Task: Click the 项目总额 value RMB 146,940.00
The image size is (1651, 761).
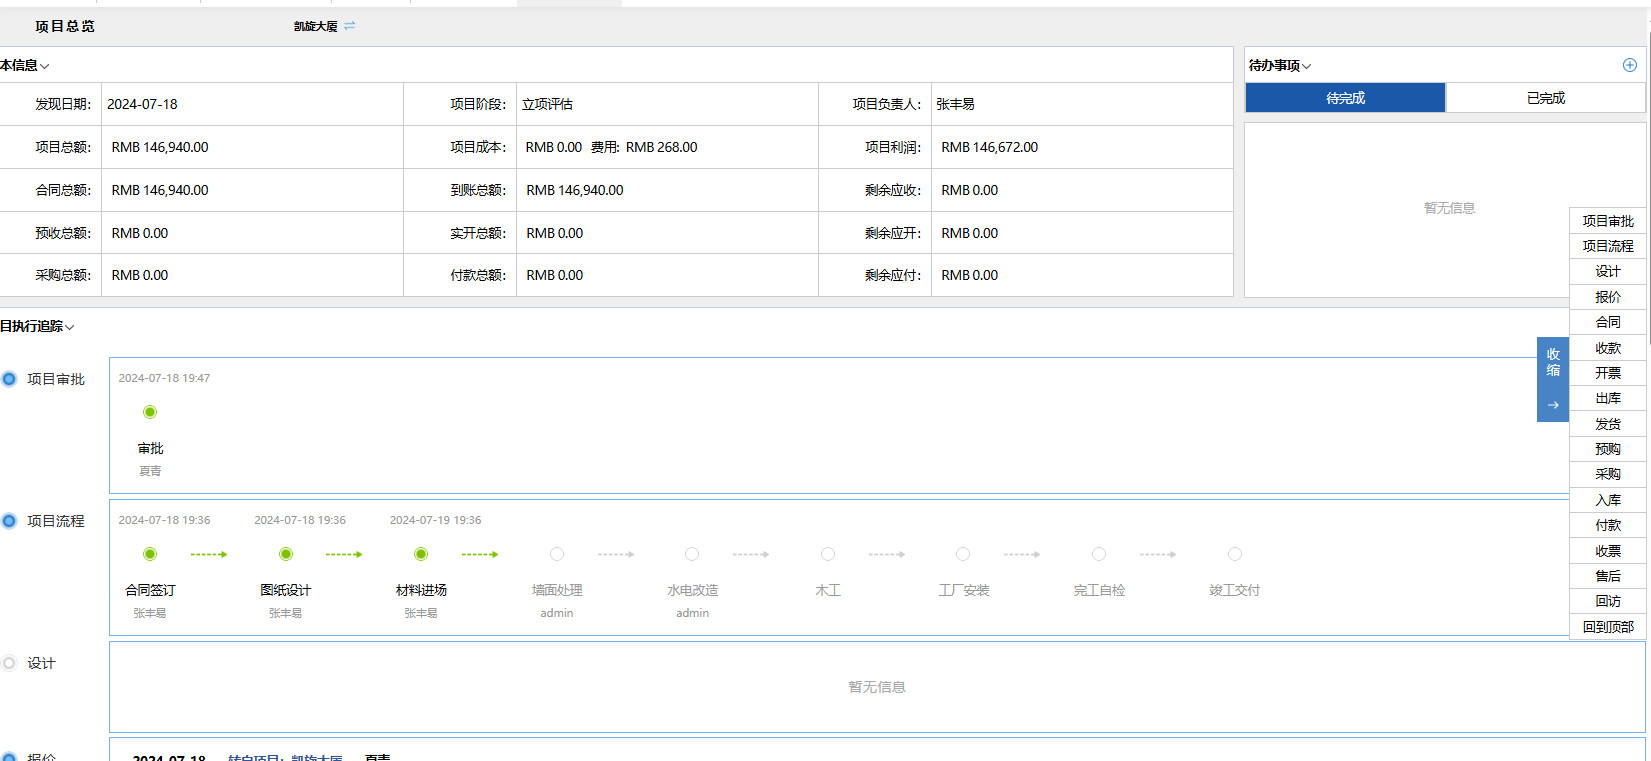Action: pyautogui.click(x=160, y=147)
